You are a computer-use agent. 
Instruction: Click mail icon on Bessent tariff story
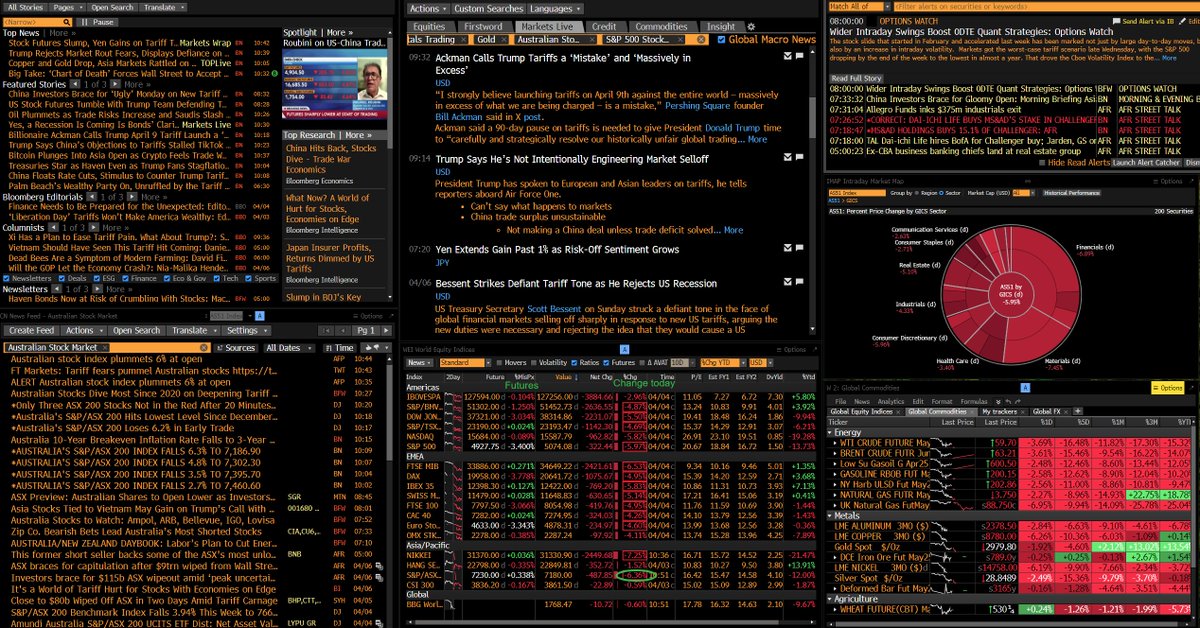coord(787,284)
